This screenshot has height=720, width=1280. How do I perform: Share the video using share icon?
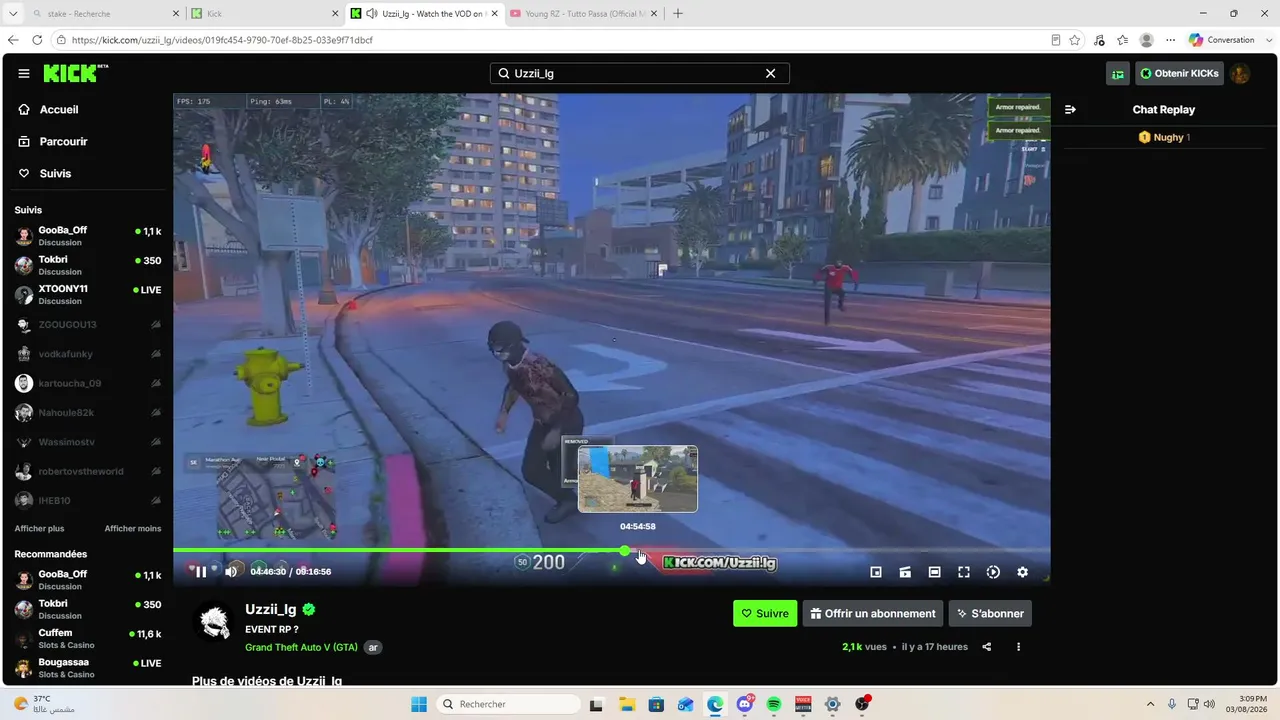[987, 647]
